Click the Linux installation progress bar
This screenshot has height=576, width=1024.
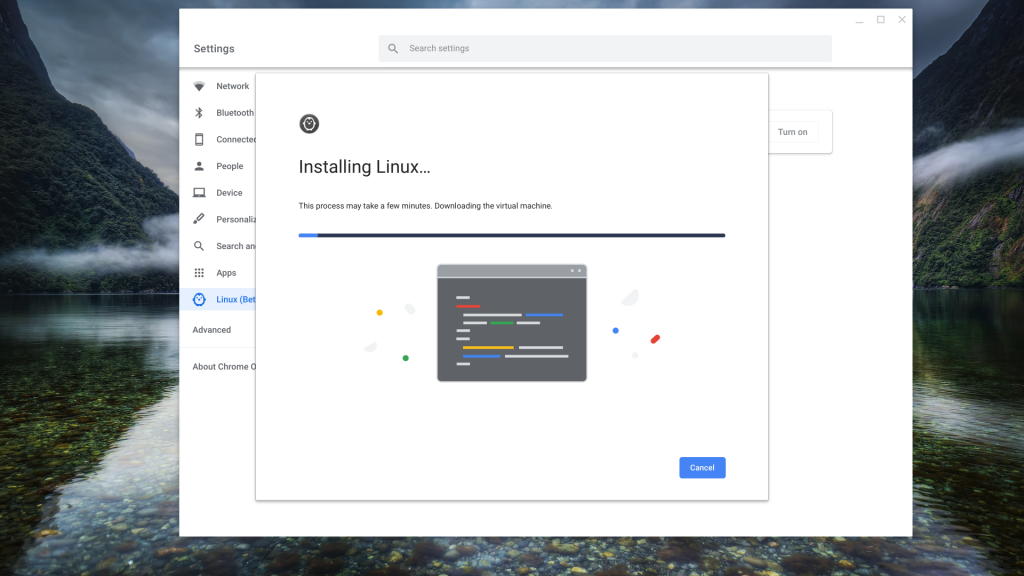point(511,235)
